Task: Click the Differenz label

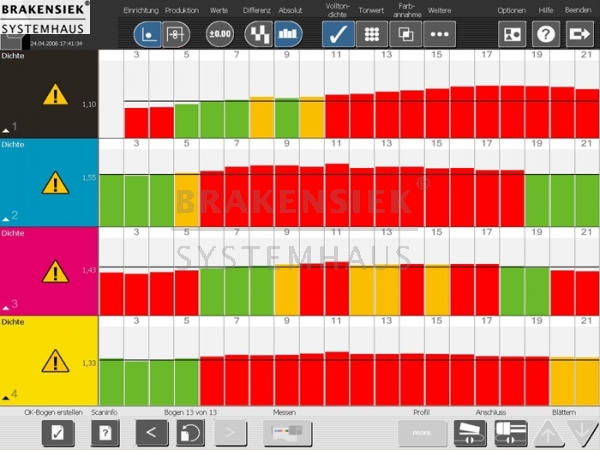Action: click(257, 10)
